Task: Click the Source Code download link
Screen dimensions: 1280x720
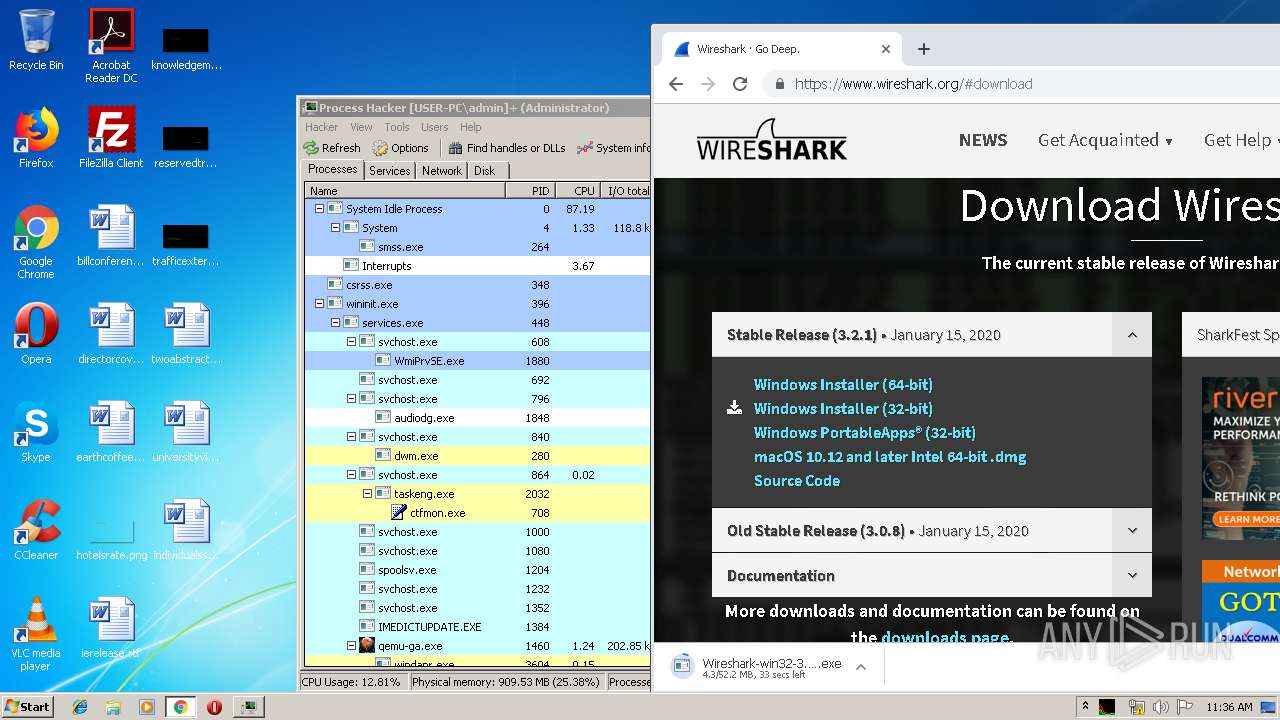Action: [797, 481]
